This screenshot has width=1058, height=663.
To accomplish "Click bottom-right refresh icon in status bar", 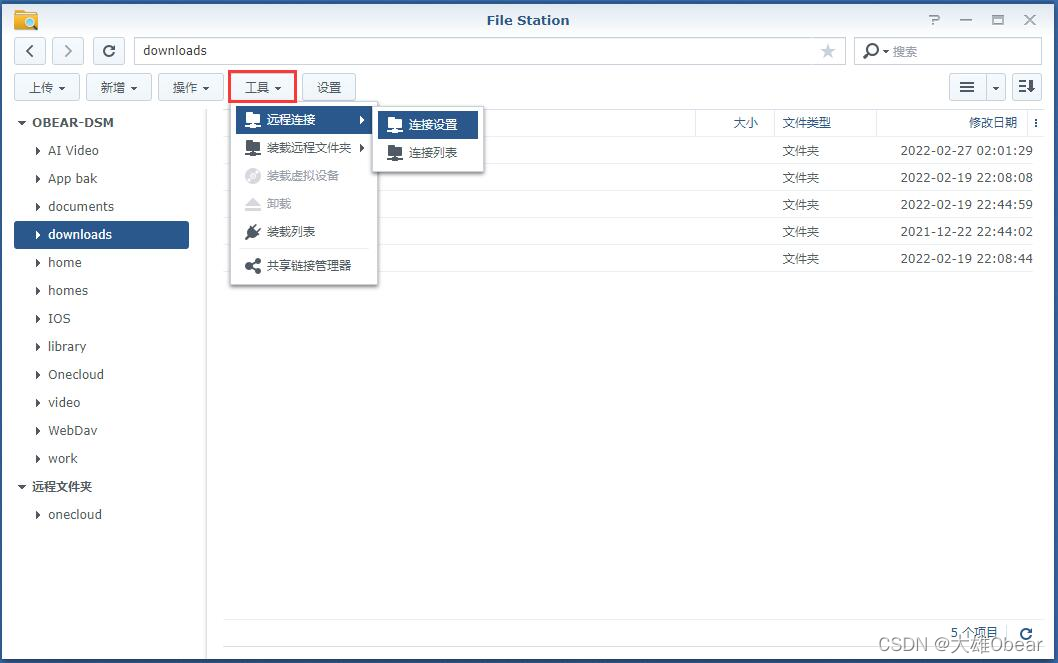I will 1026,633.
